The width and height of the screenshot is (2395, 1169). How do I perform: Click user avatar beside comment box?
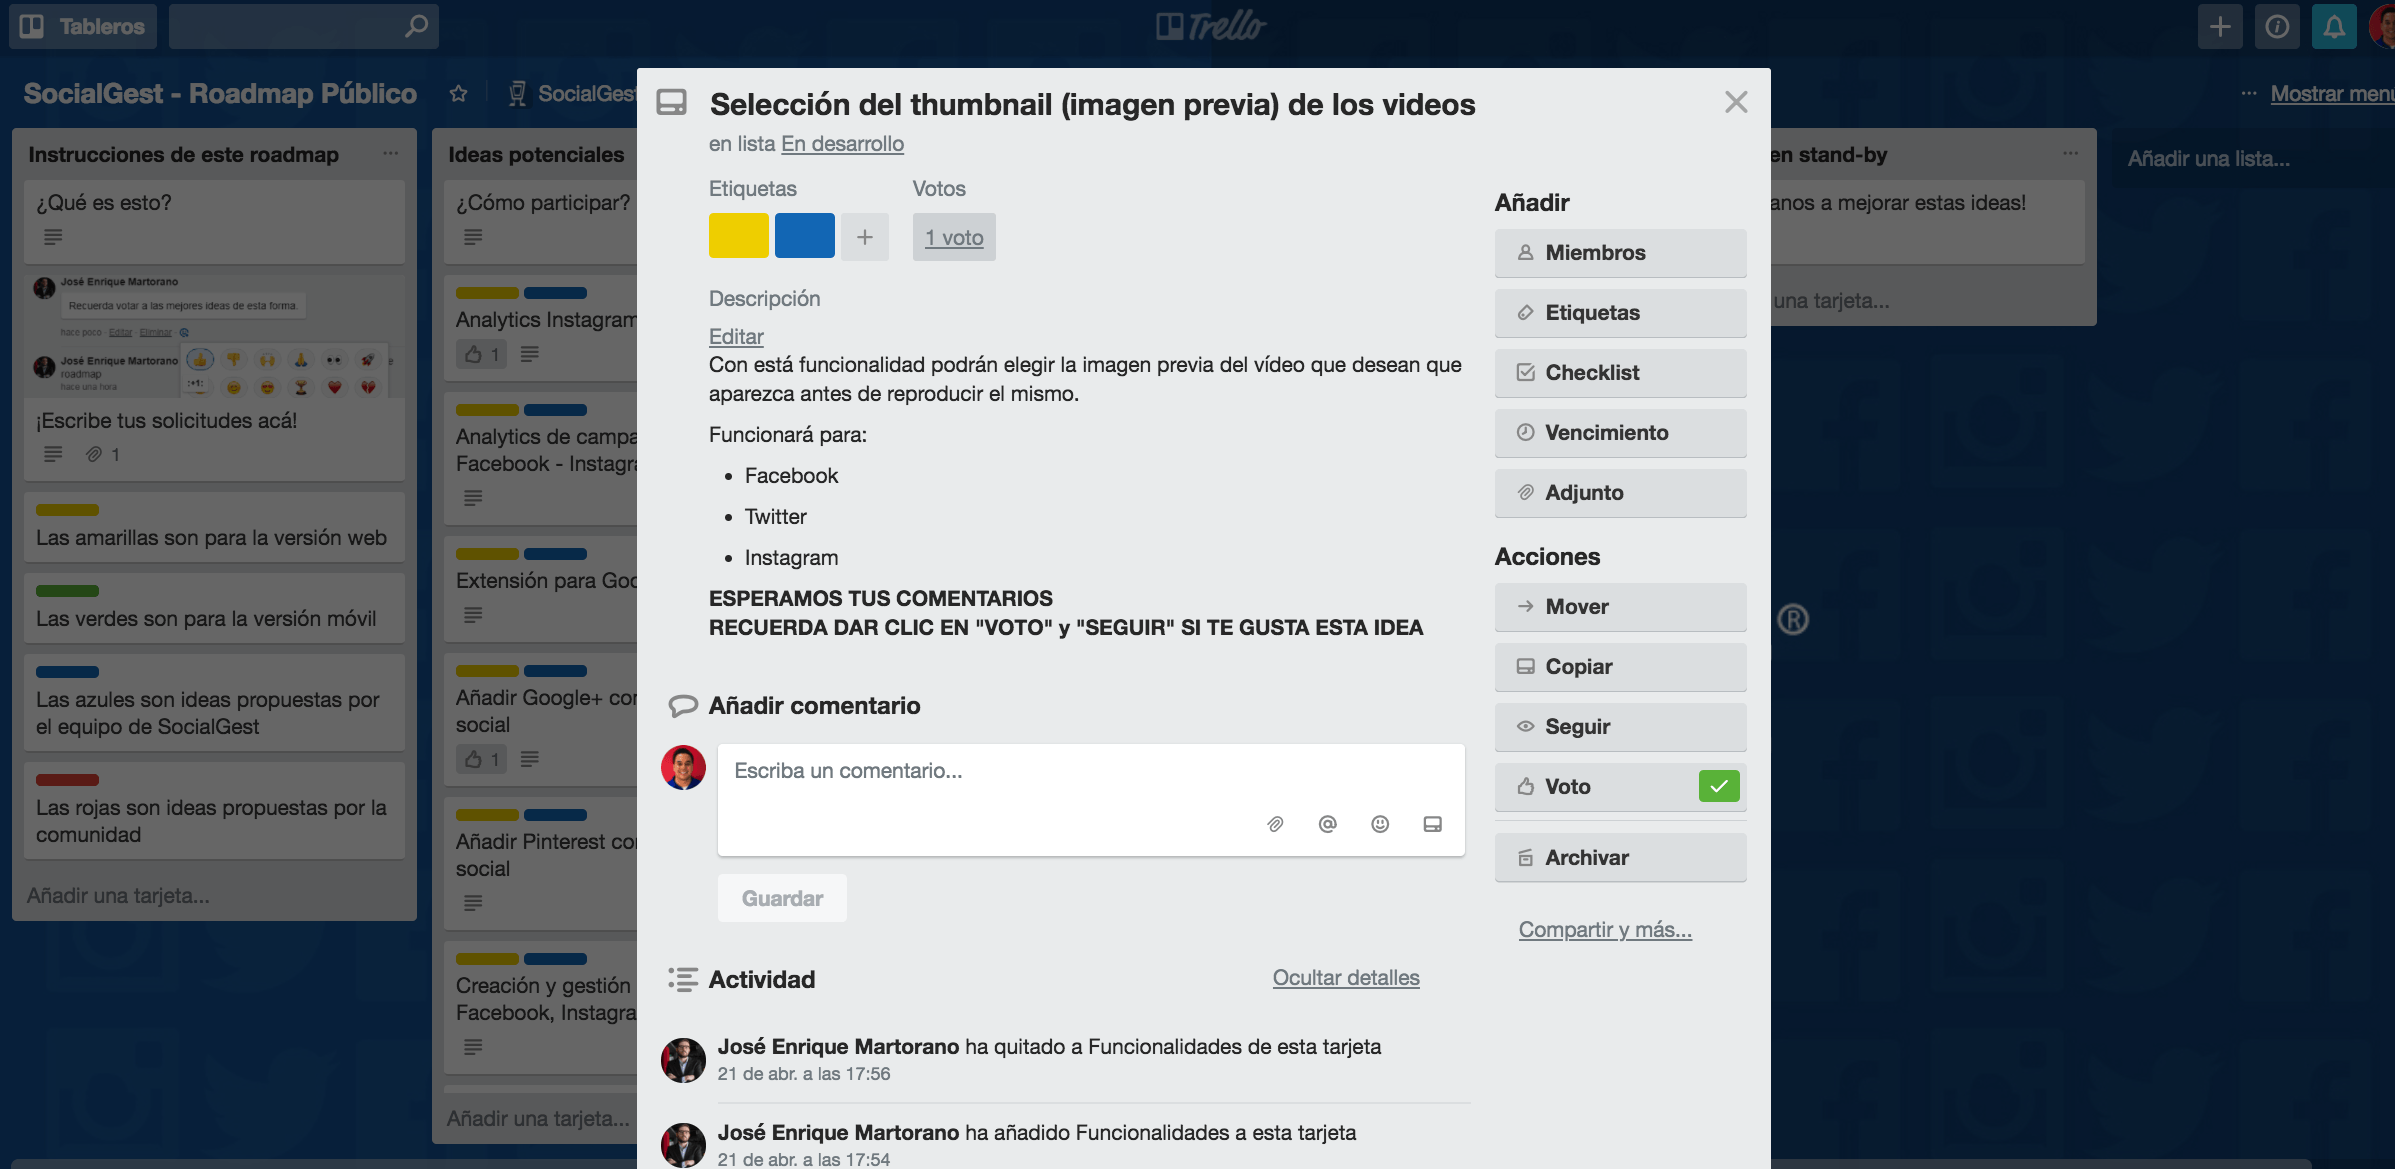[683, 768]
